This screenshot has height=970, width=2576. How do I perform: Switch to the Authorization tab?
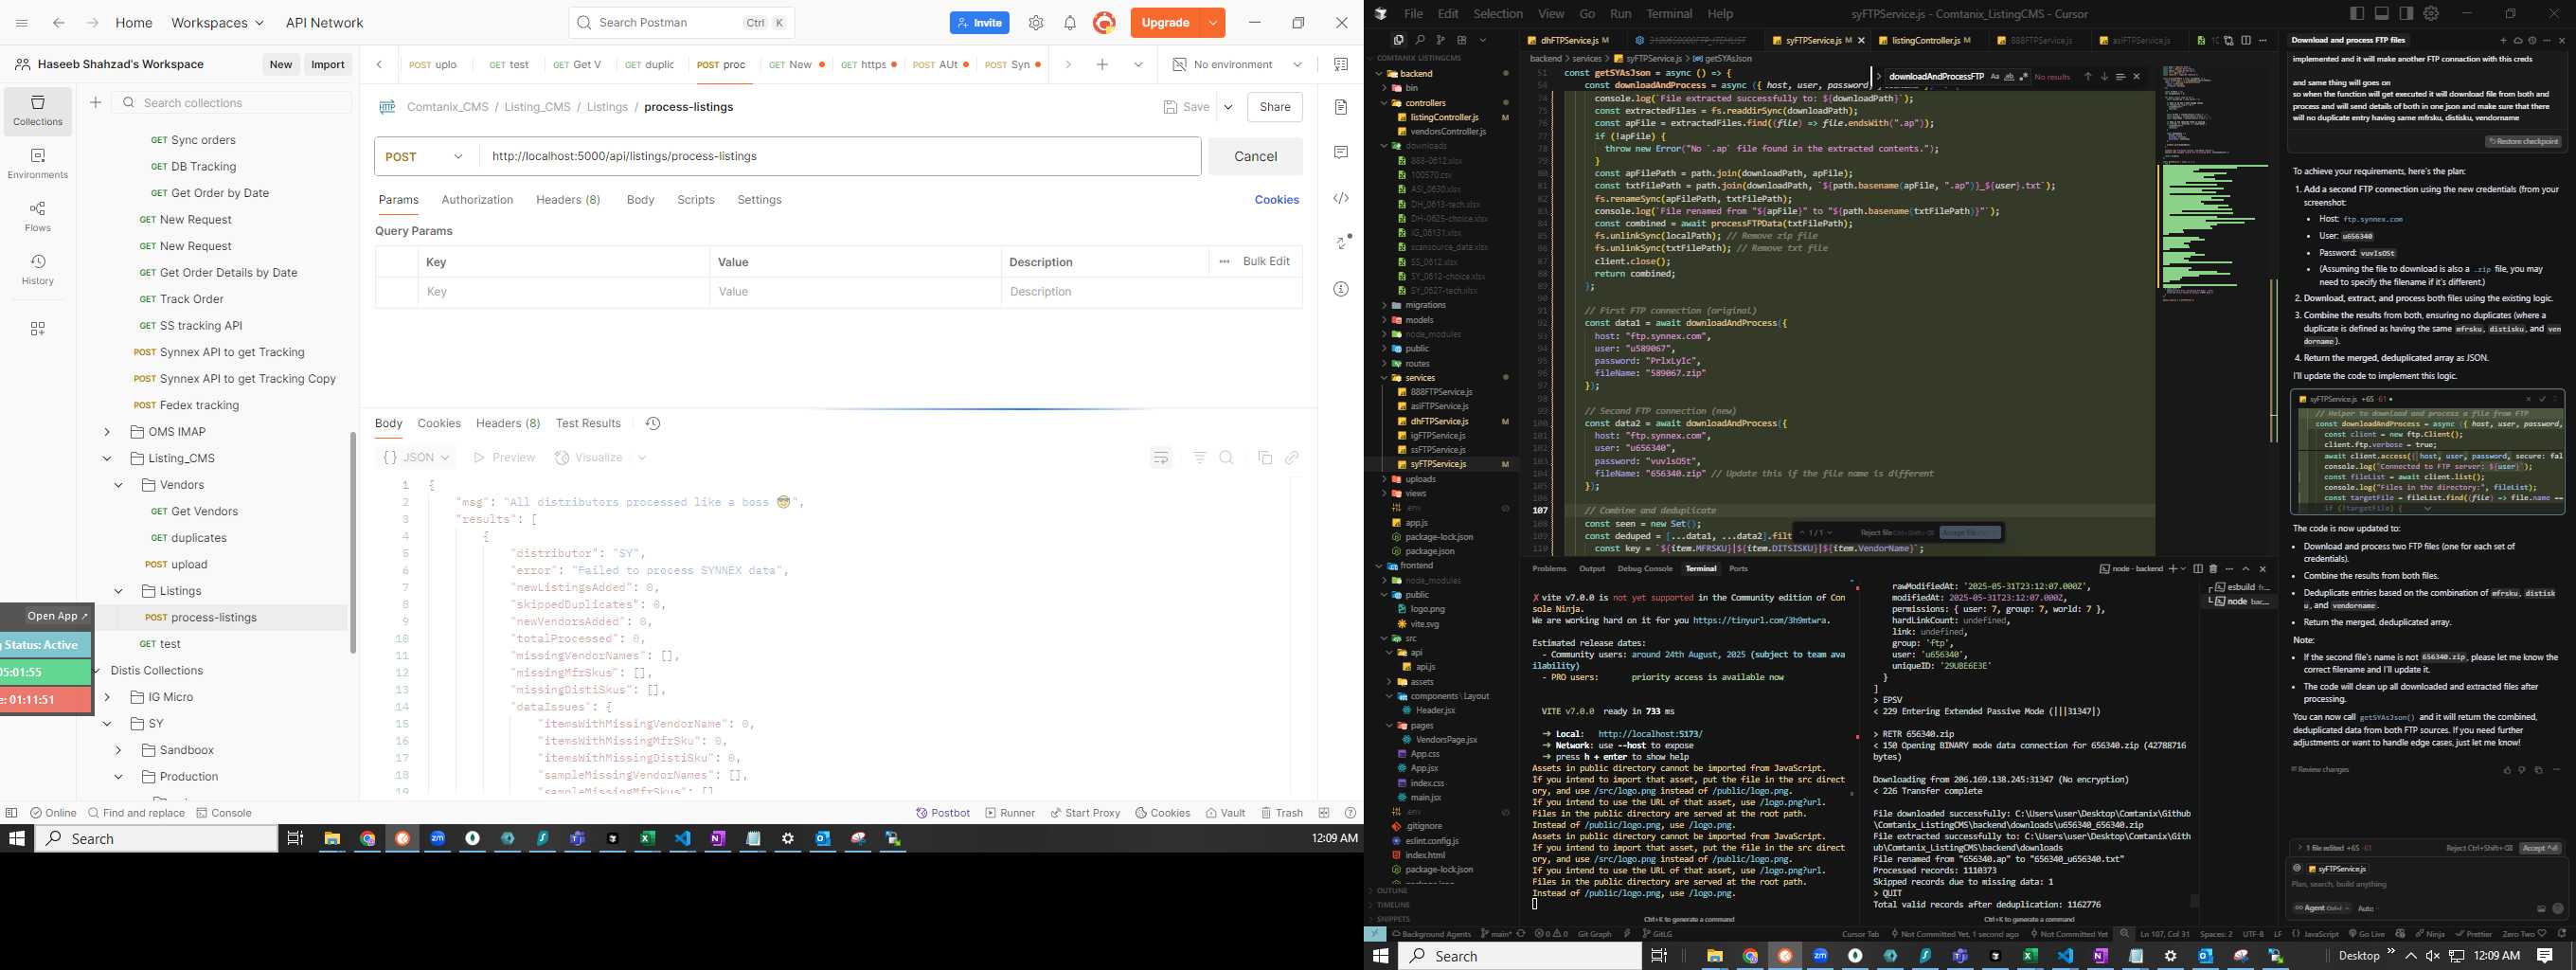(477, 200)
